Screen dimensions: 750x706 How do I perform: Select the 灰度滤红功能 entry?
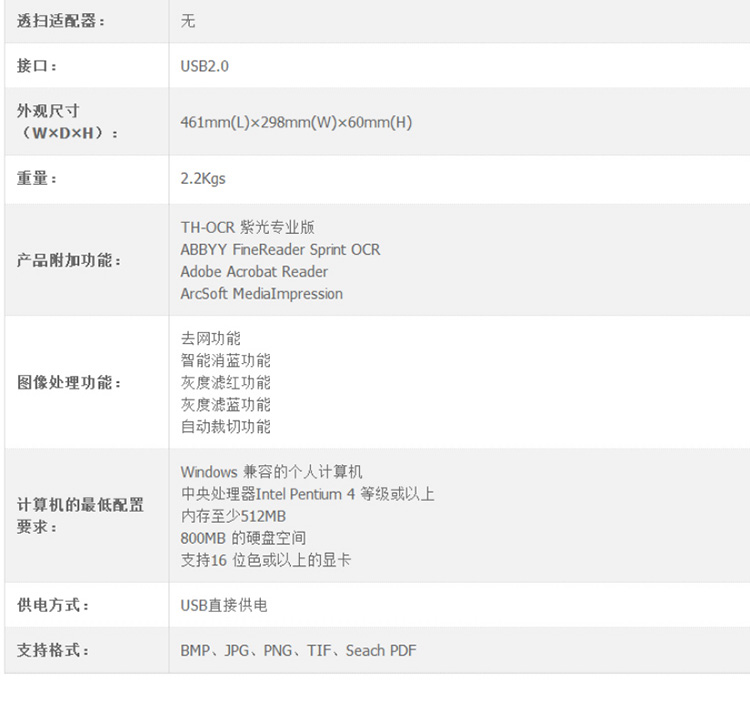click(225, 383)
